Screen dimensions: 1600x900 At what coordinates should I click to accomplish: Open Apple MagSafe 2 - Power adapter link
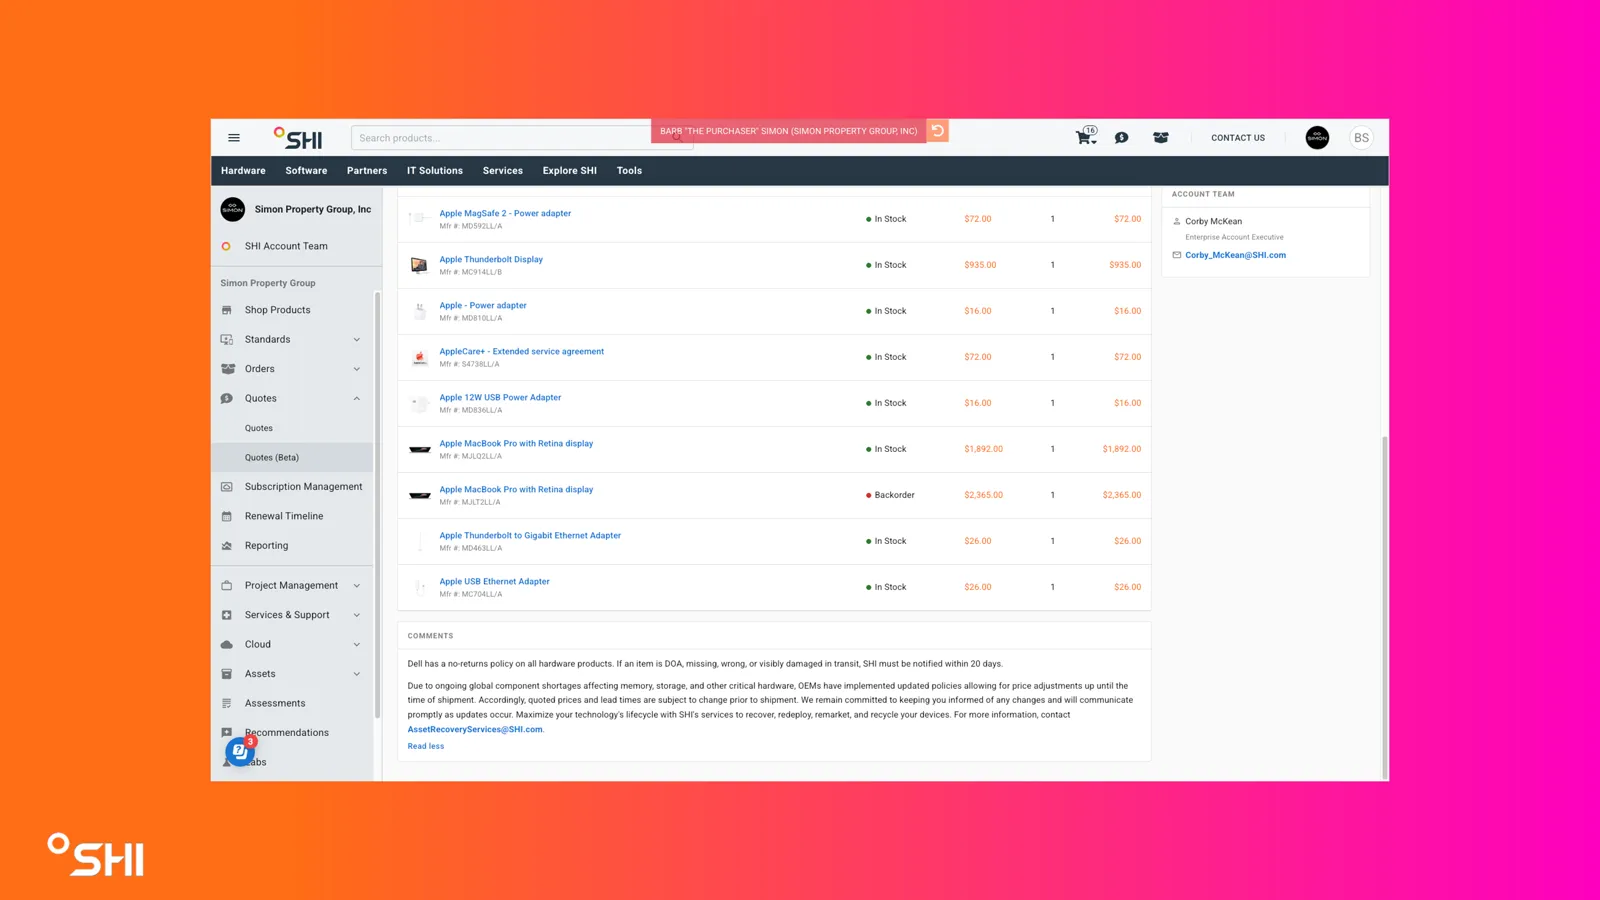(505, 213)
